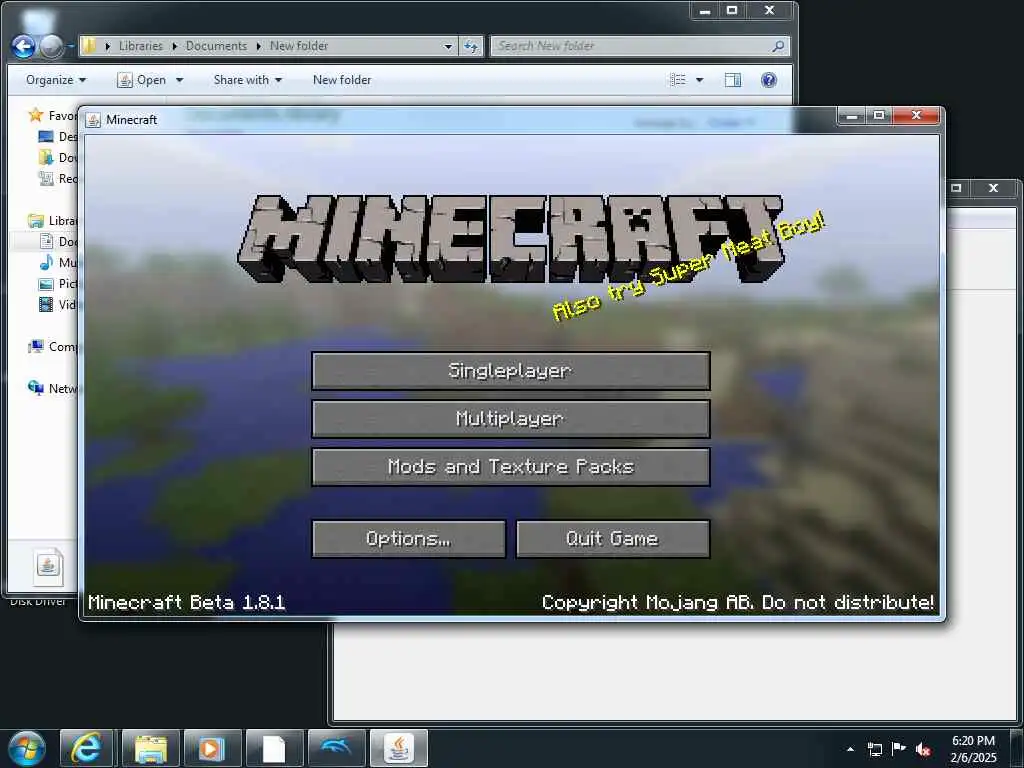Viewport: 1024px width, 768px height.
Task: Start a Singleplayer game in Minecraft
Action: pyautogui.click(x=511, y=371)
